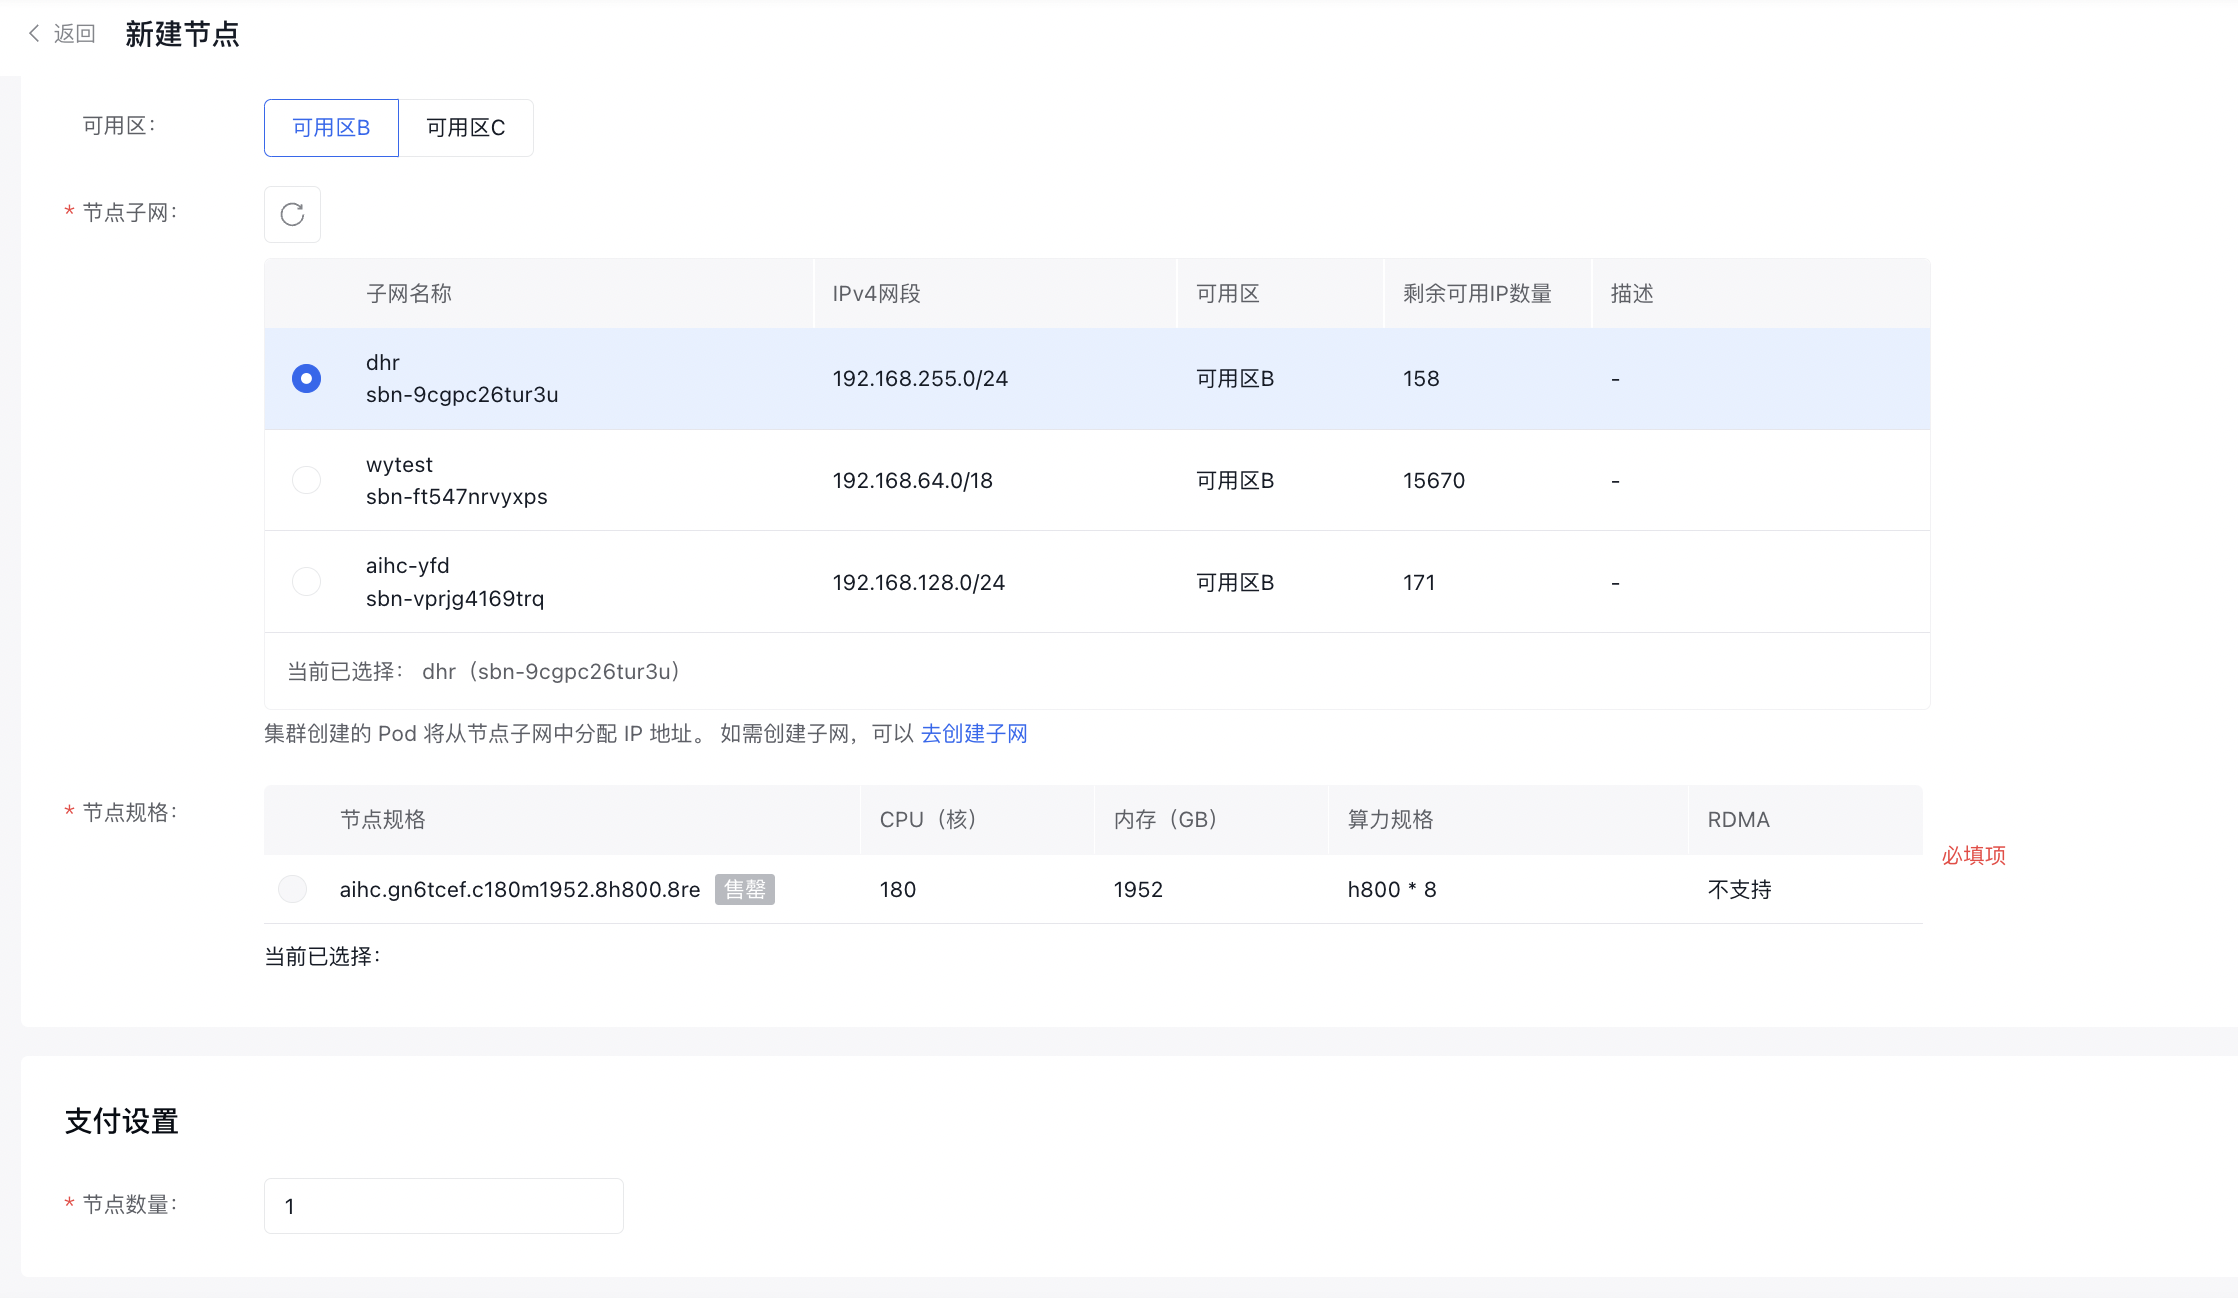Click CPU value 180

[x=898, y=890]
